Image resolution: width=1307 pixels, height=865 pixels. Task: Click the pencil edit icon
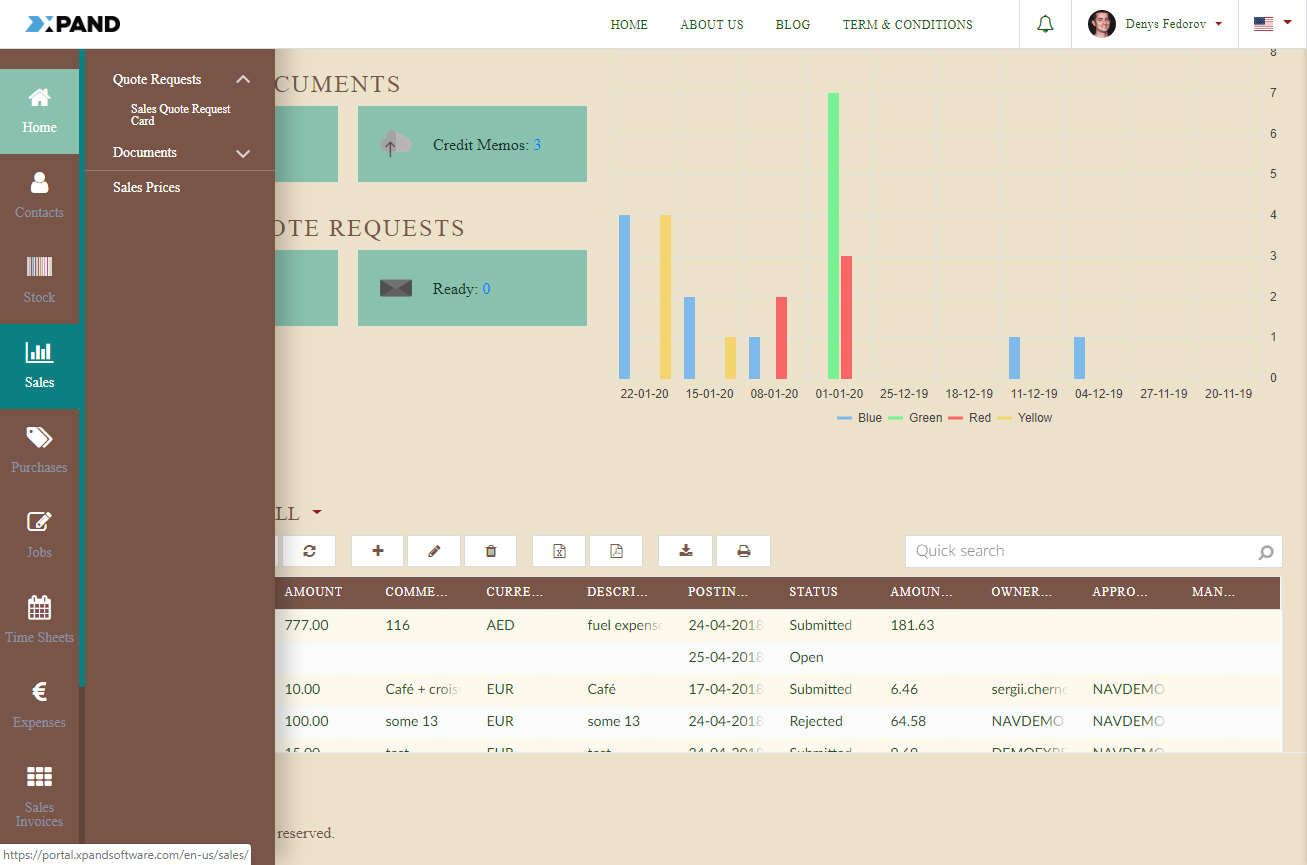[434, 551]
